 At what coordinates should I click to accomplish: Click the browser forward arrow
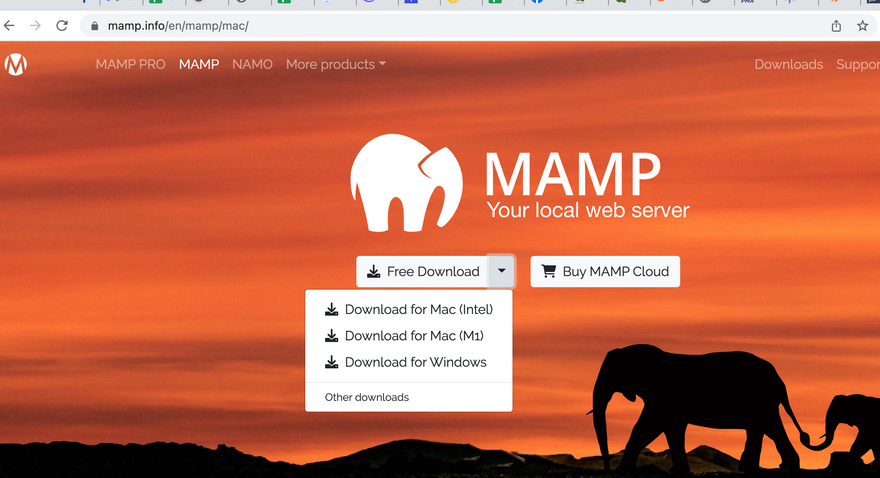coord(36,26)
